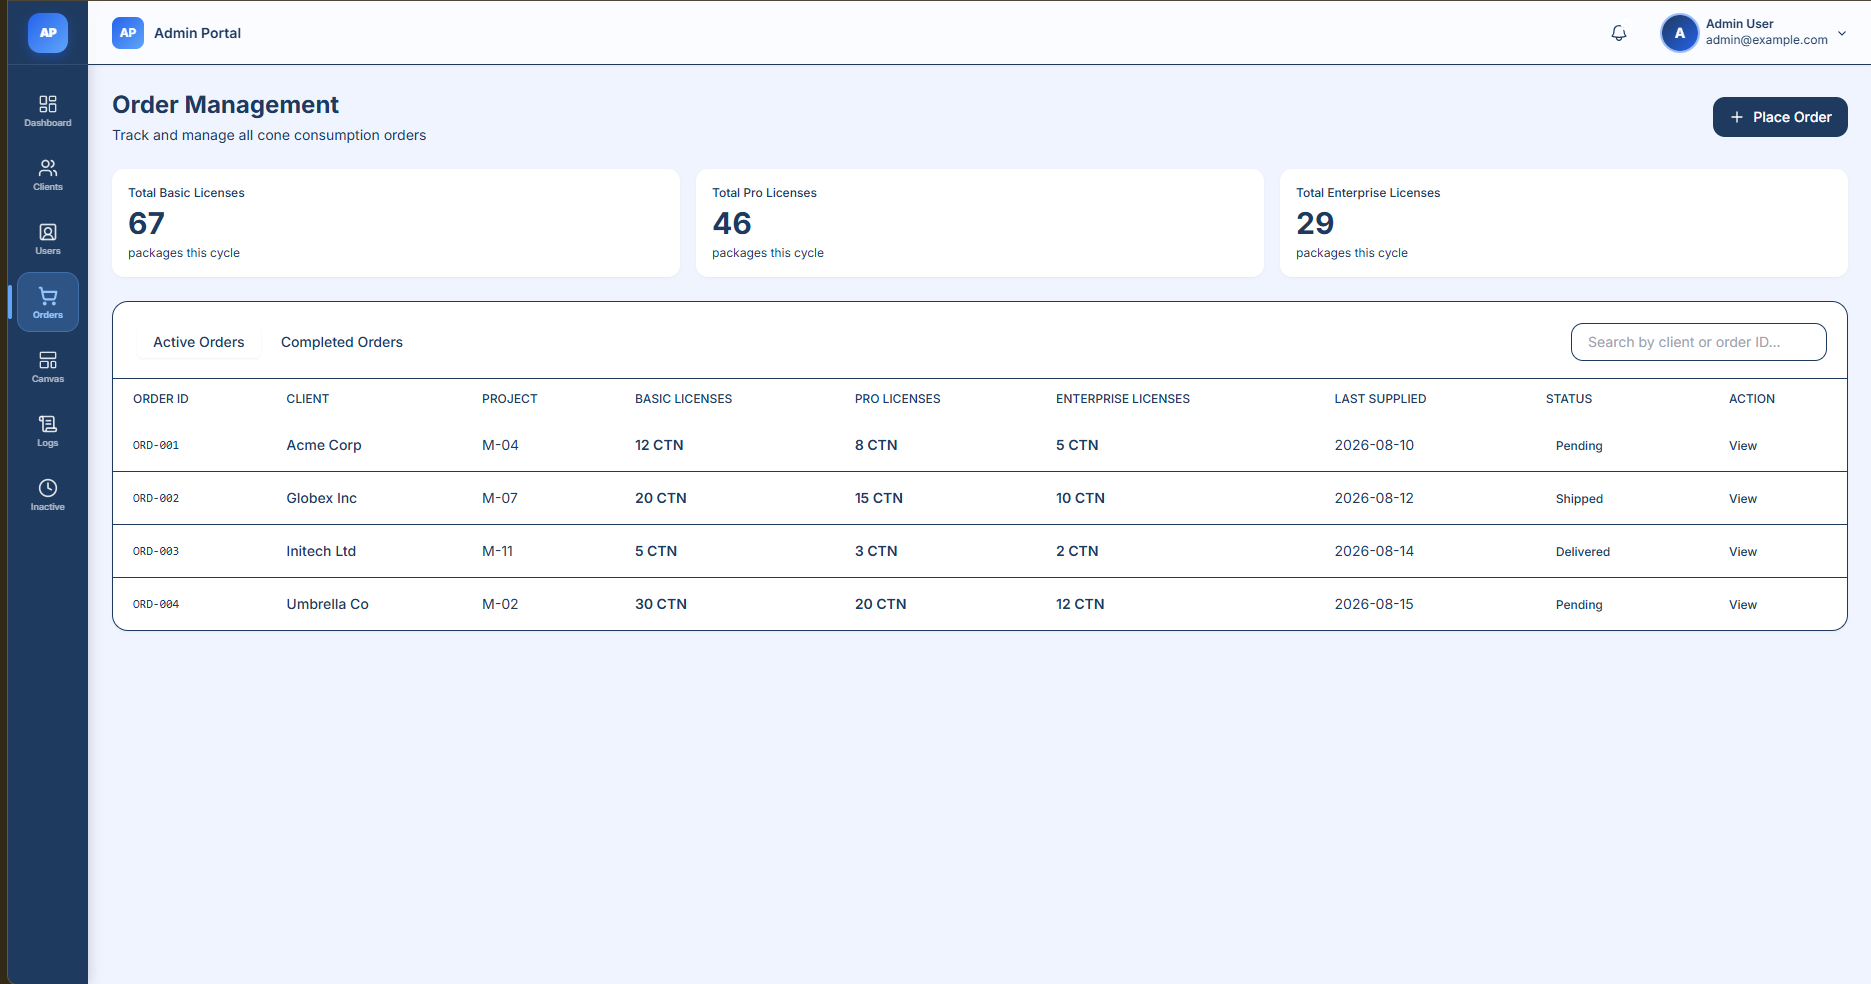Click 15 CTN pro licenses value
The height and width of the screenshot is (984, 1871).
click(879, 498)
